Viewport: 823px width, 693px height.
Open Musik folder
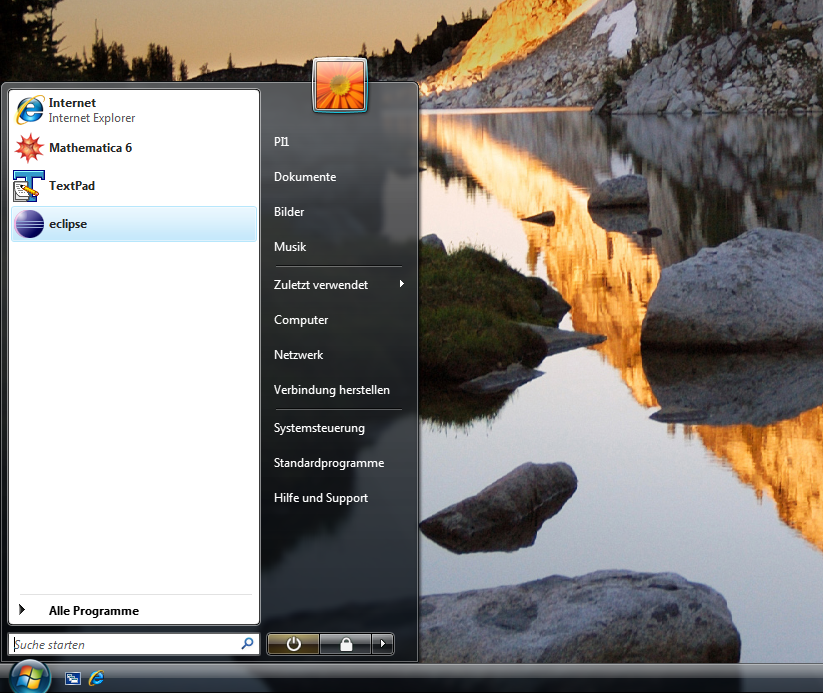pyautogui.click(x=290, y=247)
